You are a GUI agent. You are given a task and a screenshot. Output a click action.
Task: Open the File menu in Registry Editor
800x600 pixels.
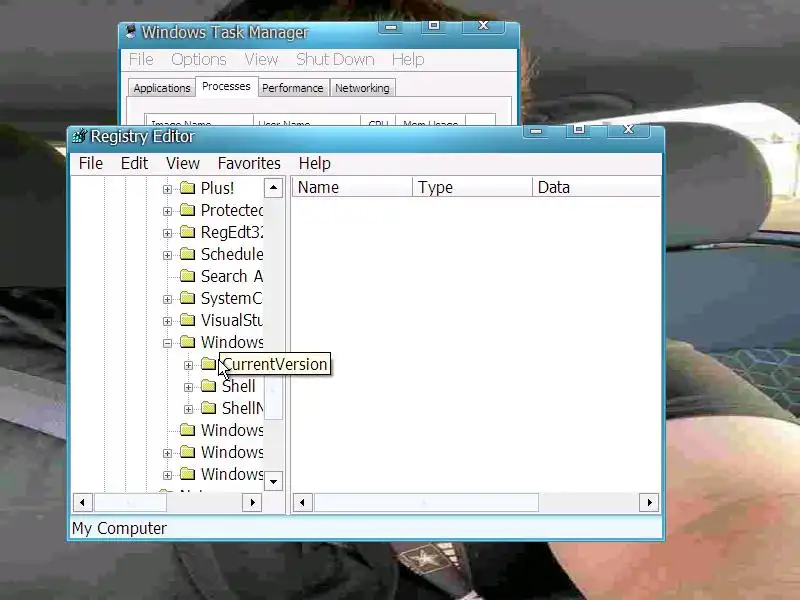pos(91,163)
